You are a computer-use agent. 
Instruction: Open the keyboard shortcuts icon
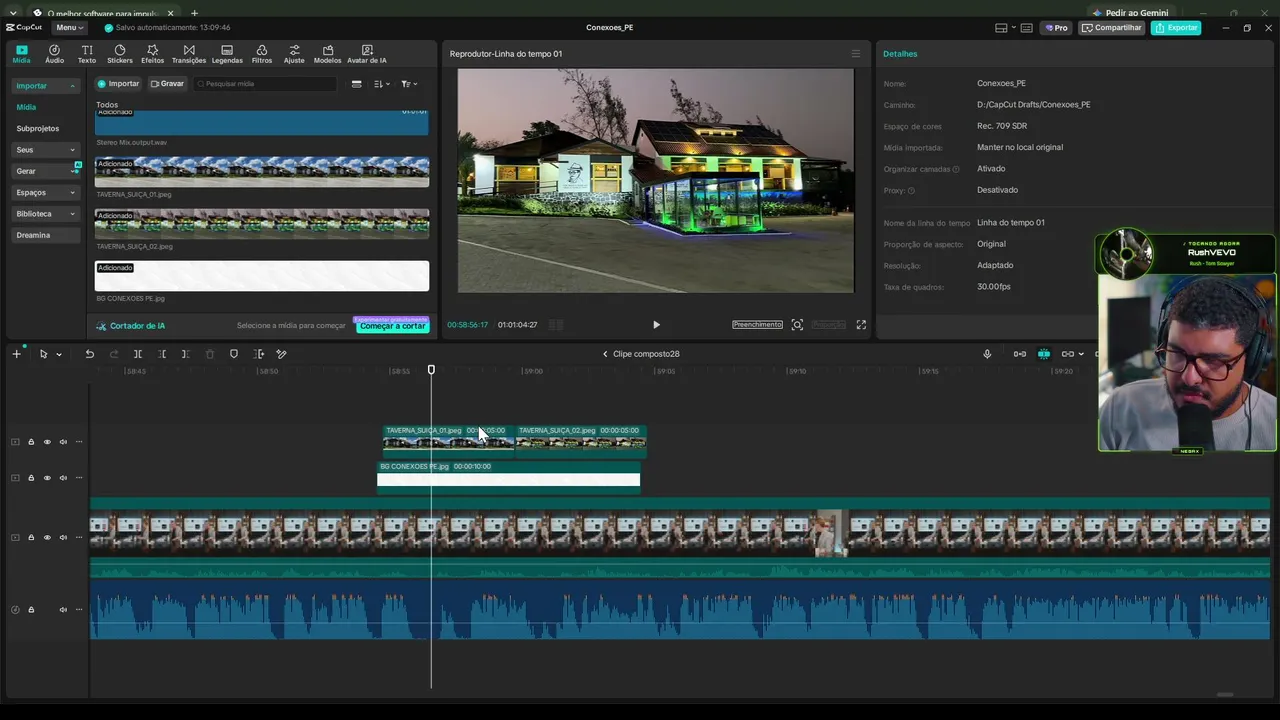pos(1028,28)
